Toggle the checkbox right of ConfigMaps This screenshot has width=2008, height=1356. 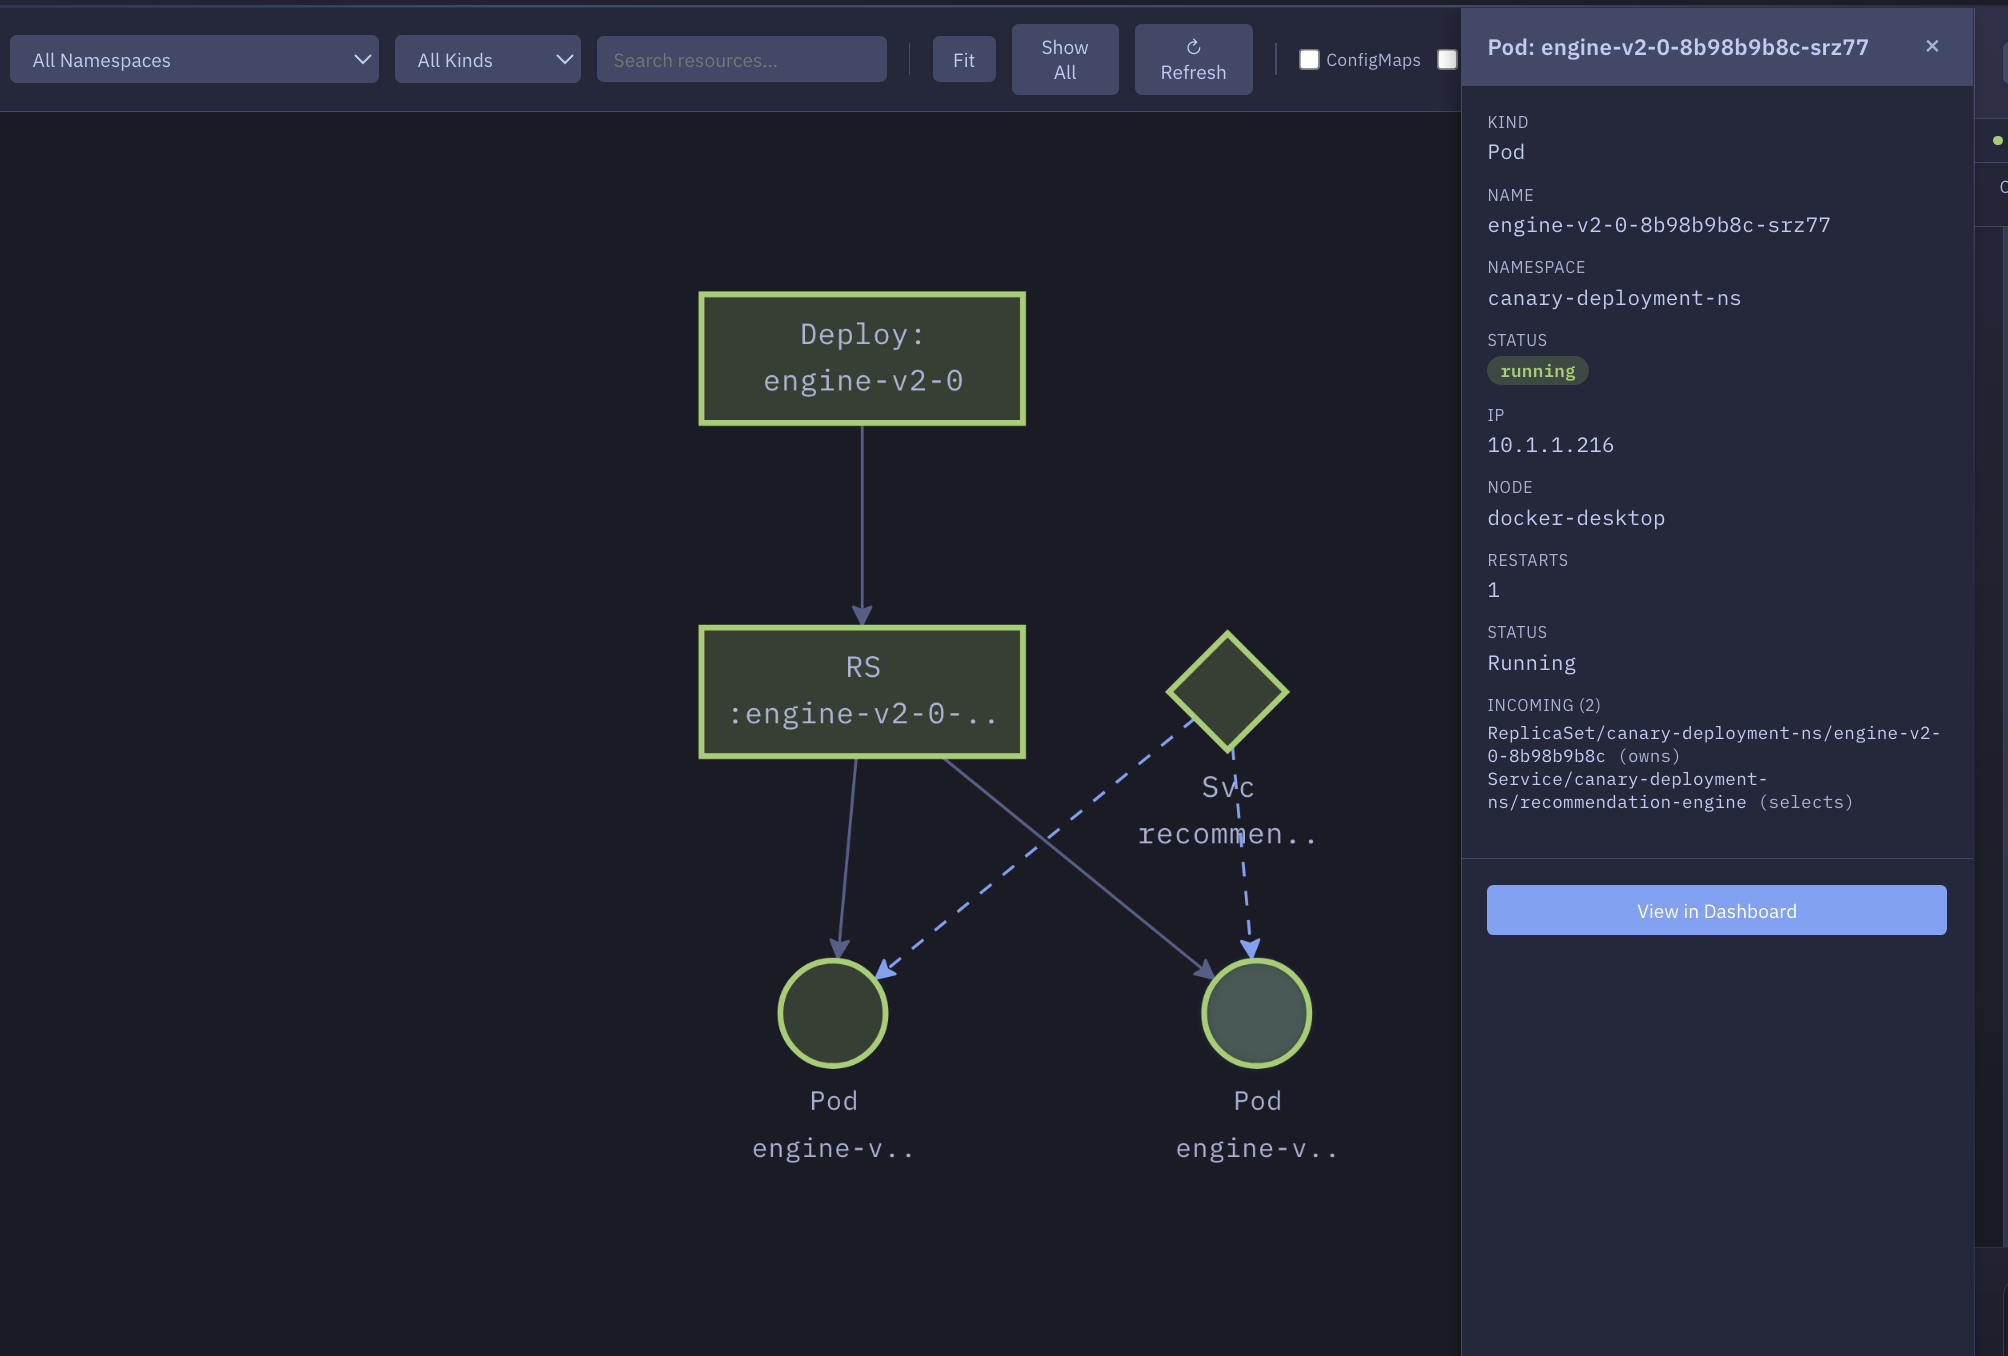[x=1448, y=59]
